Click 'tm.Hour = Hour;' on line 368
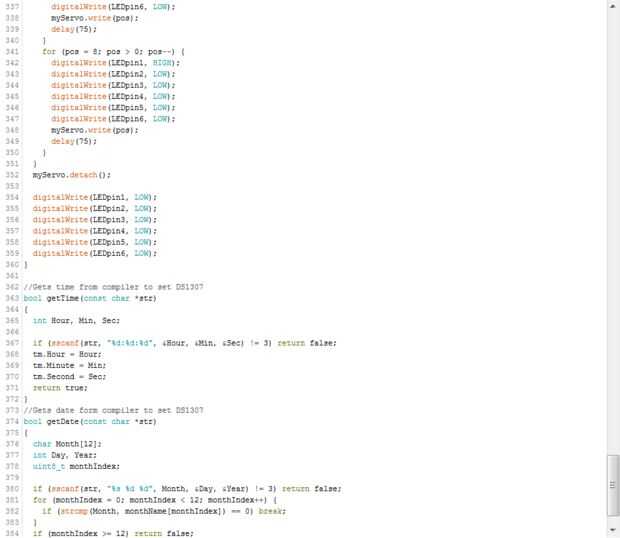Screen dimensions: 620x538 coord(67,354)
